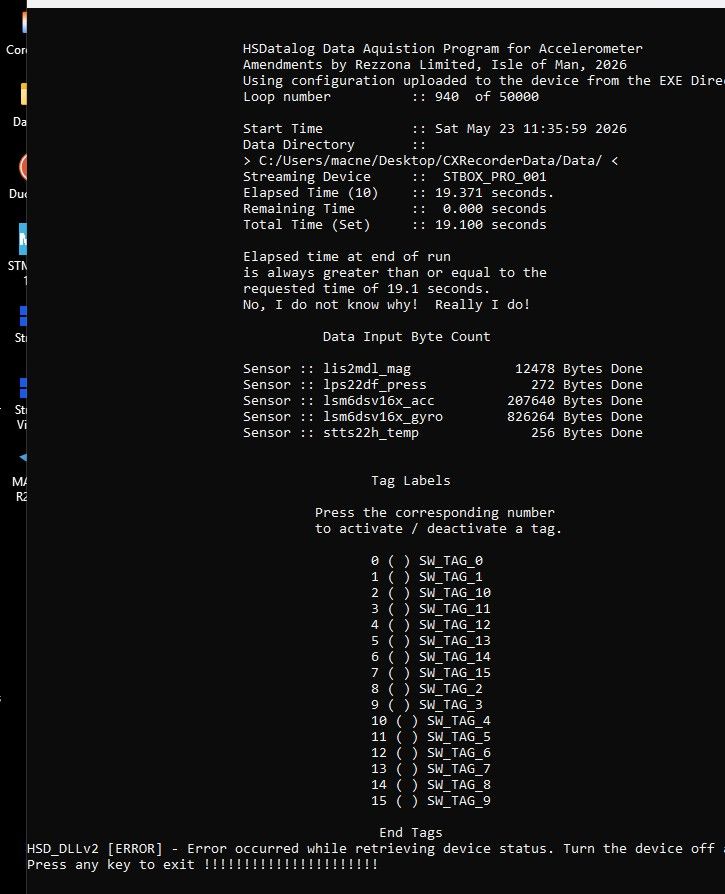Click the tag row "9 ( ) SW_TAG_3"
Viewport: 725px width, 894px height.
coord(427,705)
